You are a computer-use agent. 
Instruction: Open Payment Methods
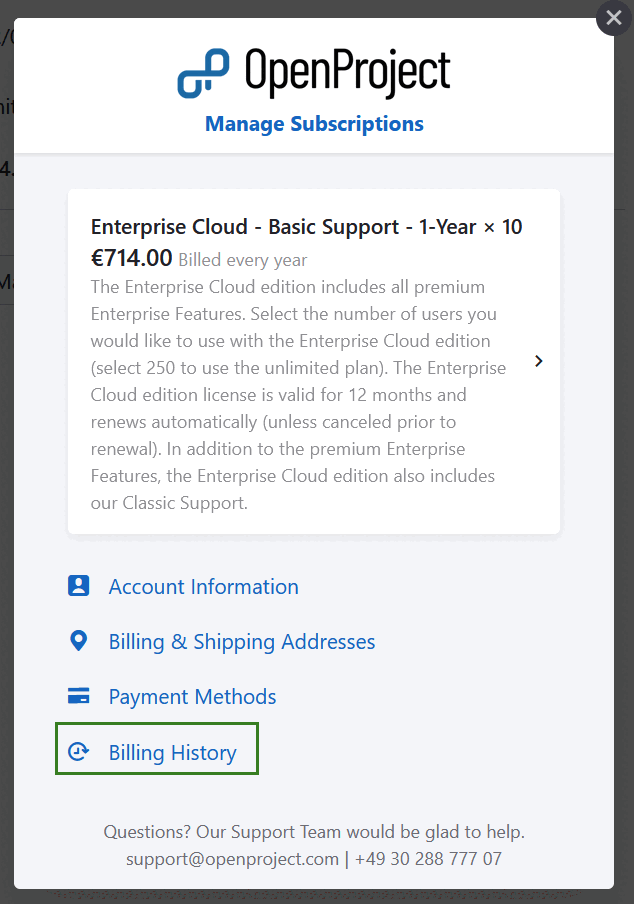pyautogui.click(x=192, y=697)
